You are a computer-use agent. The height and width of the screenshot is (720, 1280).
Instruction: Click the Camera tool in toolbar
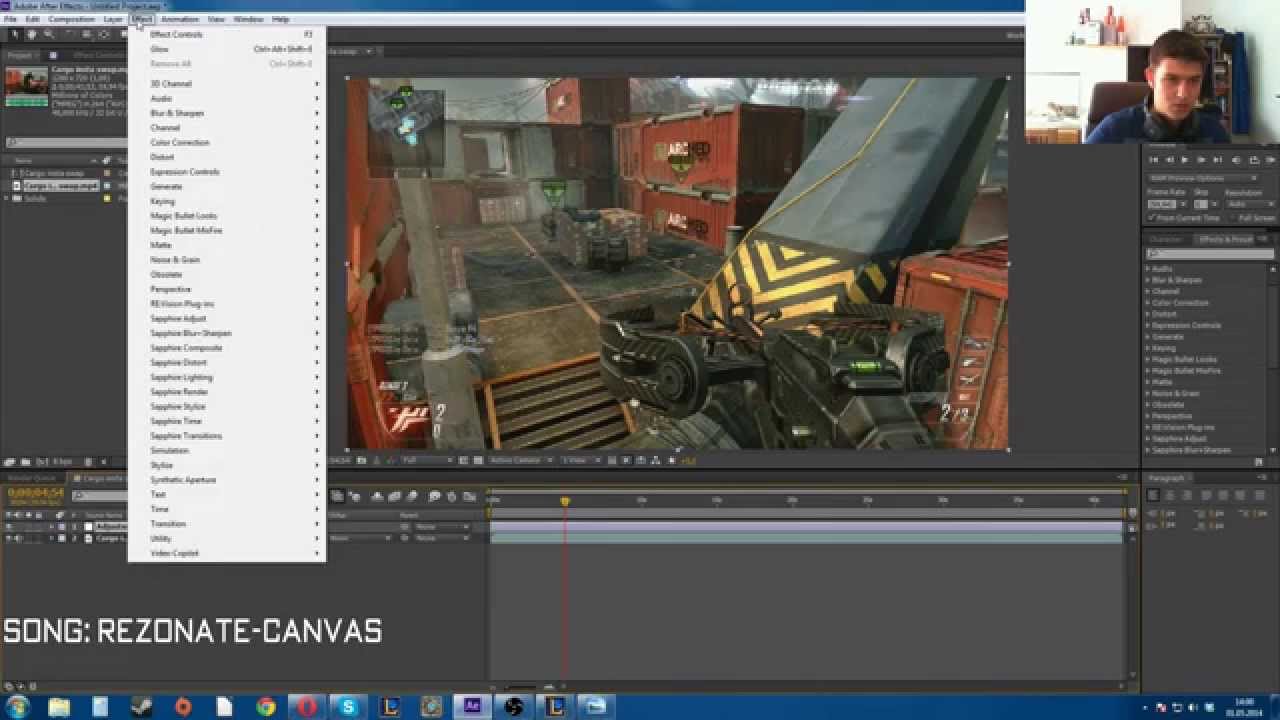[x=86, y=34]
